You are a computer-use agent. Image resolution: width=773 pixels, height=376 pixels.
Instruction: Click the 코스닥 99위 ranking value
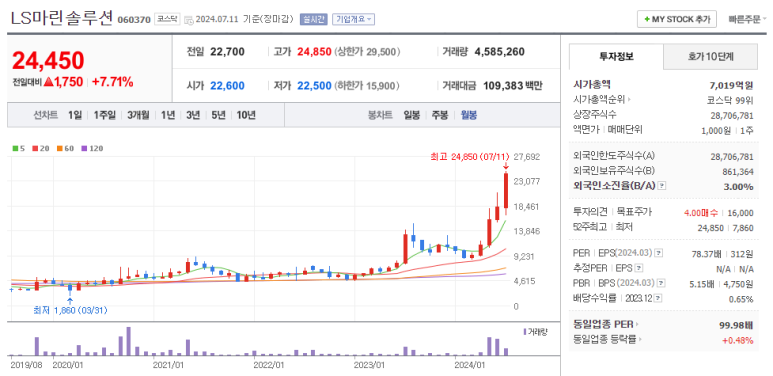point(730,100)
